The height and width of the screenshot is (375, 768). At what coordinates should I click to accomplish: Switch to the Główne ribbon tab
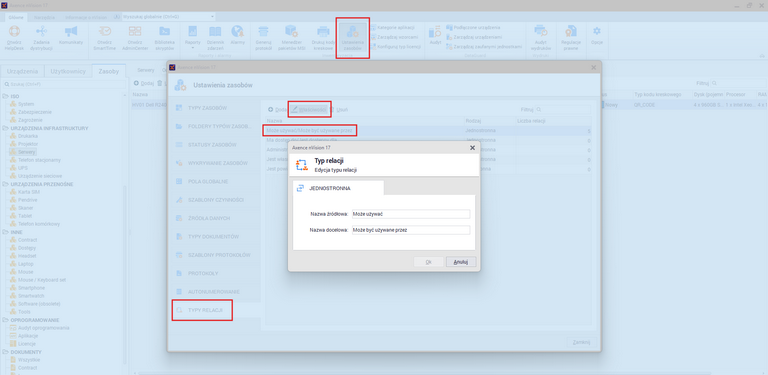tap(16, 17)
